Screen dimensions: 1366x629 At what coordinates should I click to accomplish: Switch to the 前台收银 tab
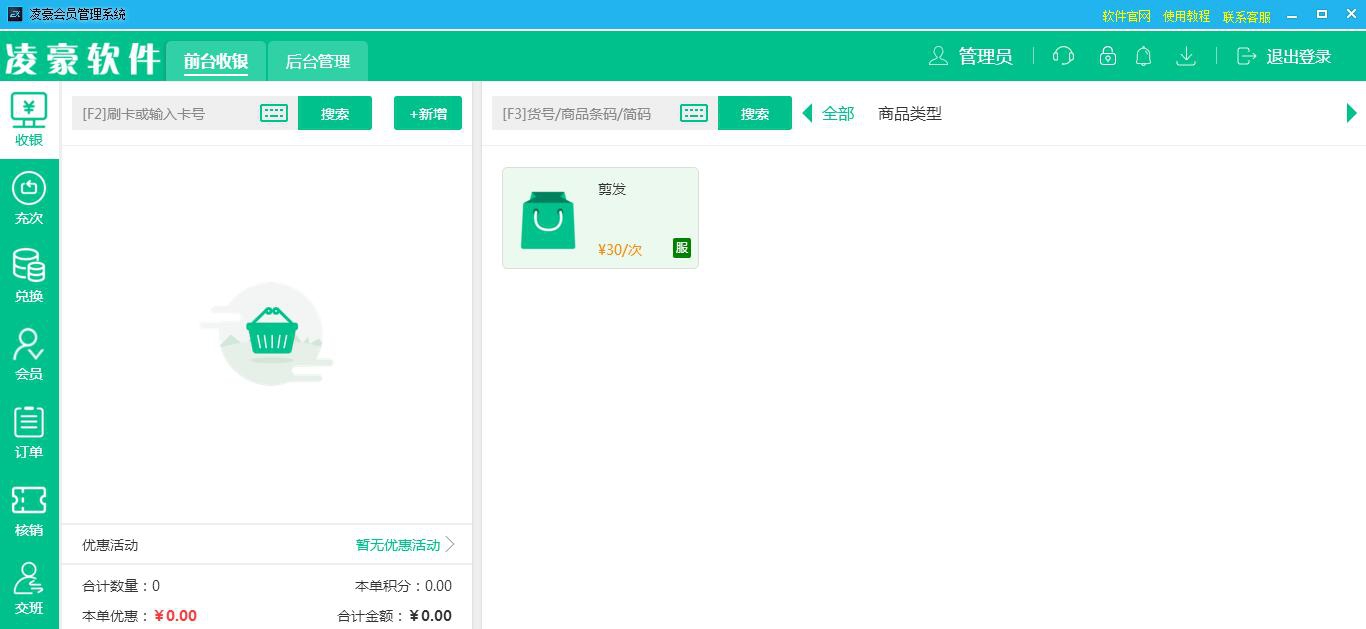[x=214, y=61]
